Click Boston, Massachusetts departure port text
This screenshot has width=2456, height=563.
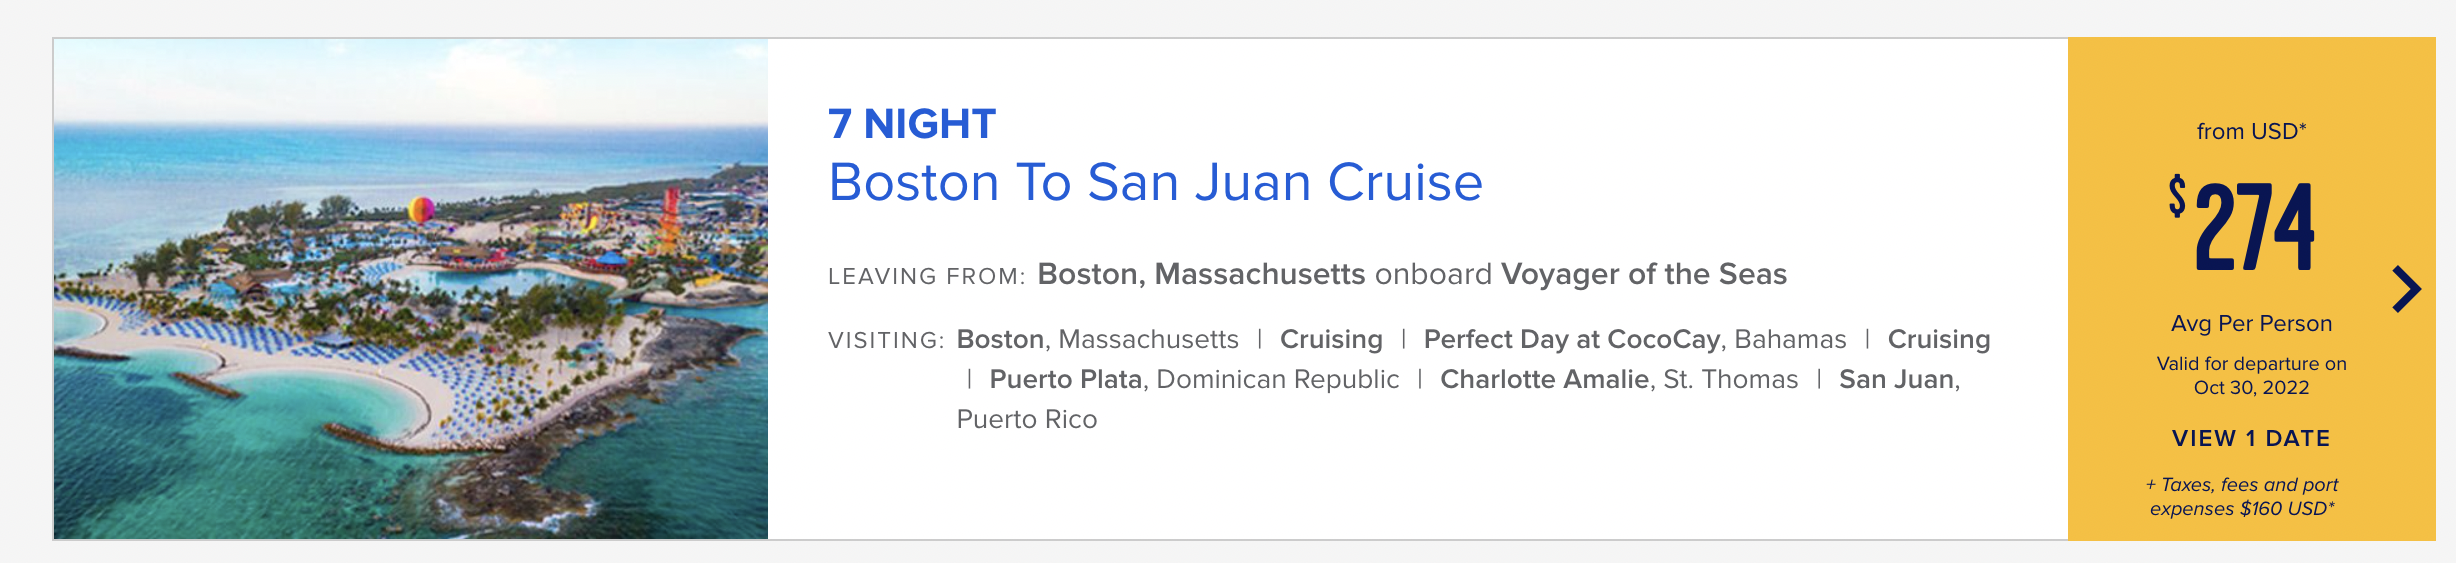point(1201,274)
